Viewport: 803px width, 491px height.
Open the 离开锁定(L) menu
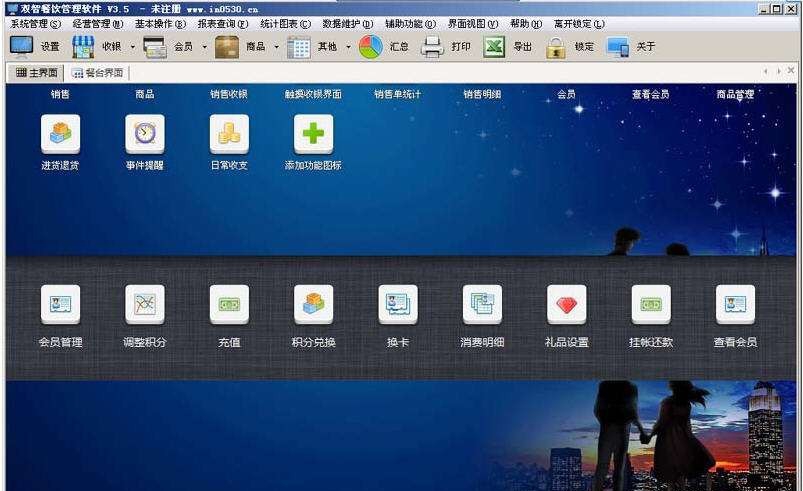coord(579,24)
